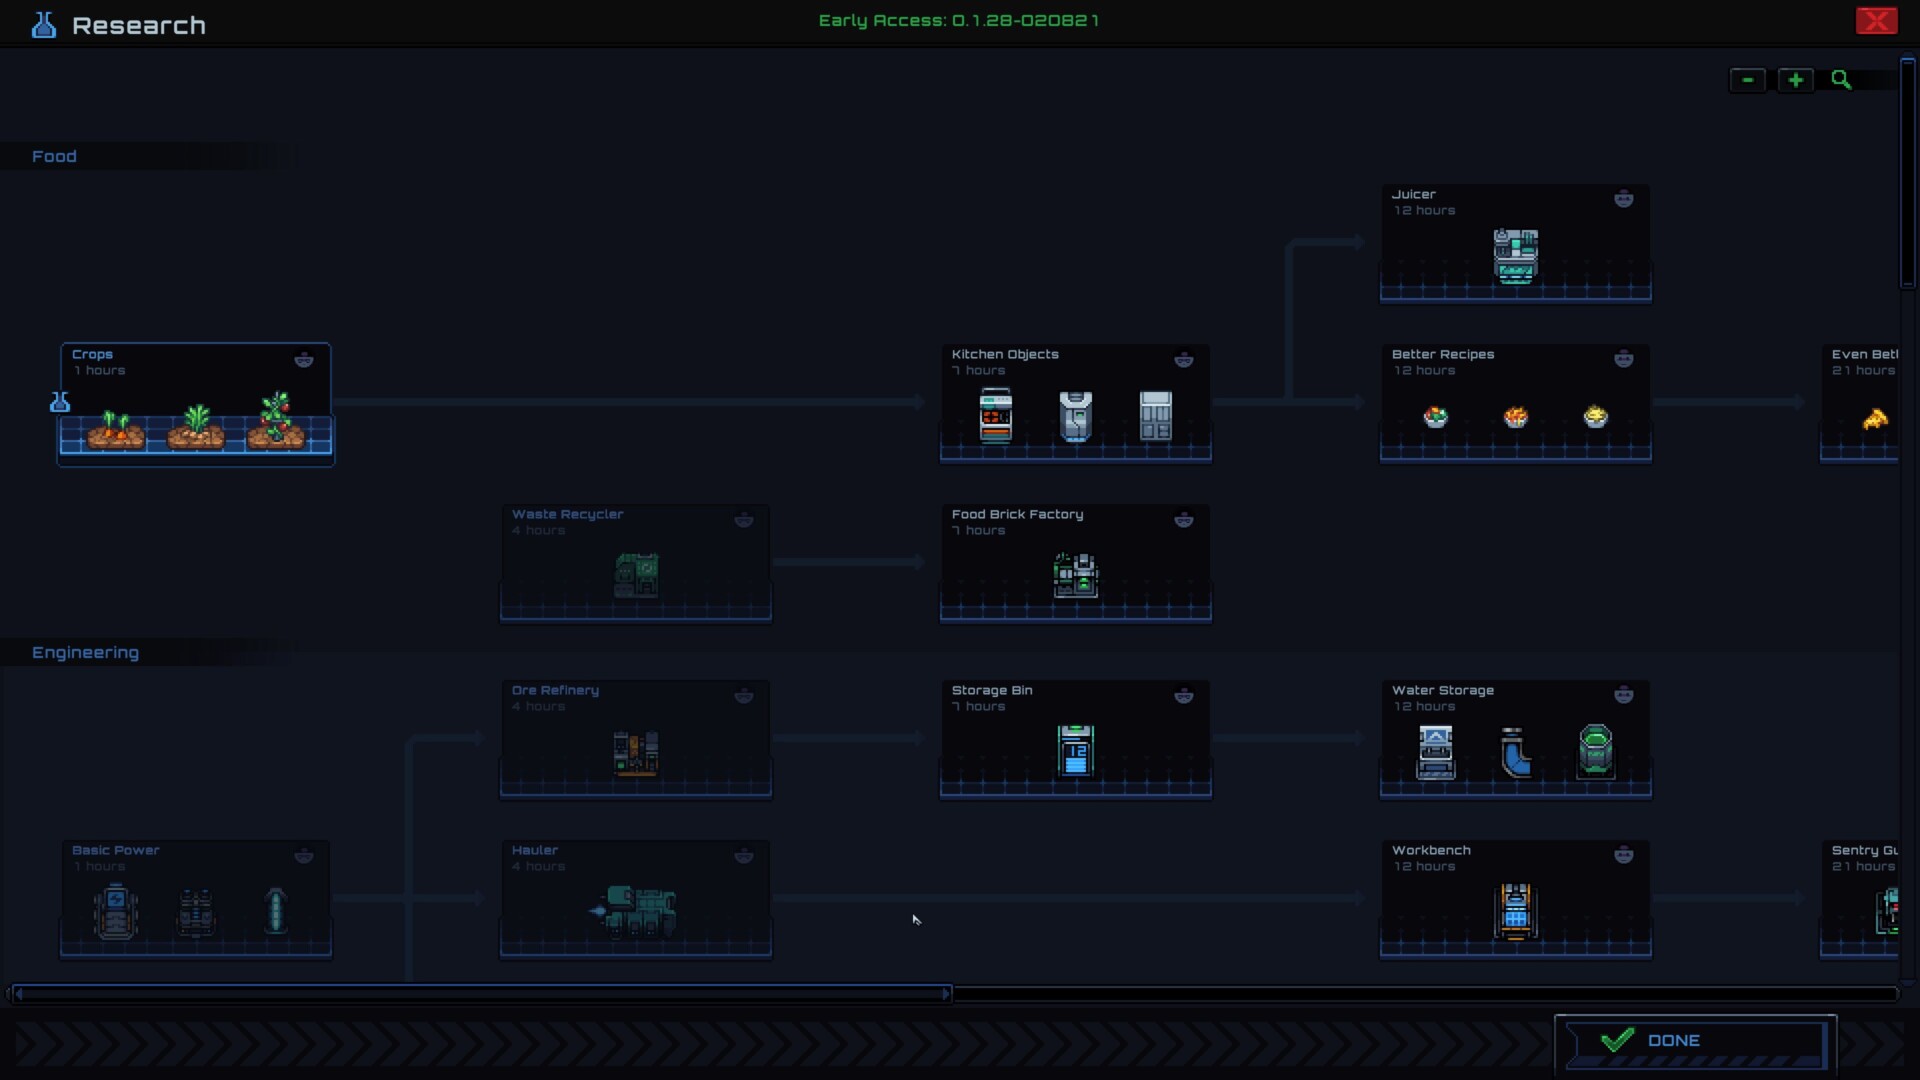This screenshot has height=1080, width=1920.
Task: Click the Storage Bin container icon
Action: click(1075, 750)
